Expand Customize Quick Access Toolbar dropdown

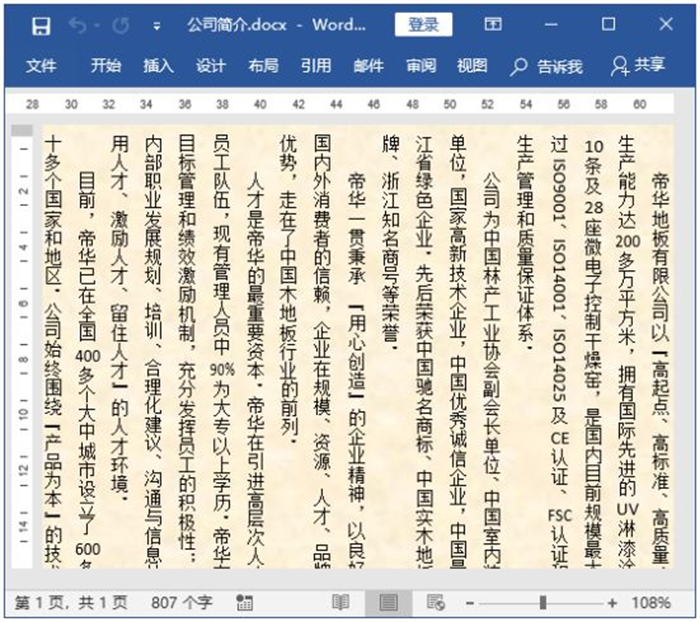pyautogui.click(x=156, y=25)
